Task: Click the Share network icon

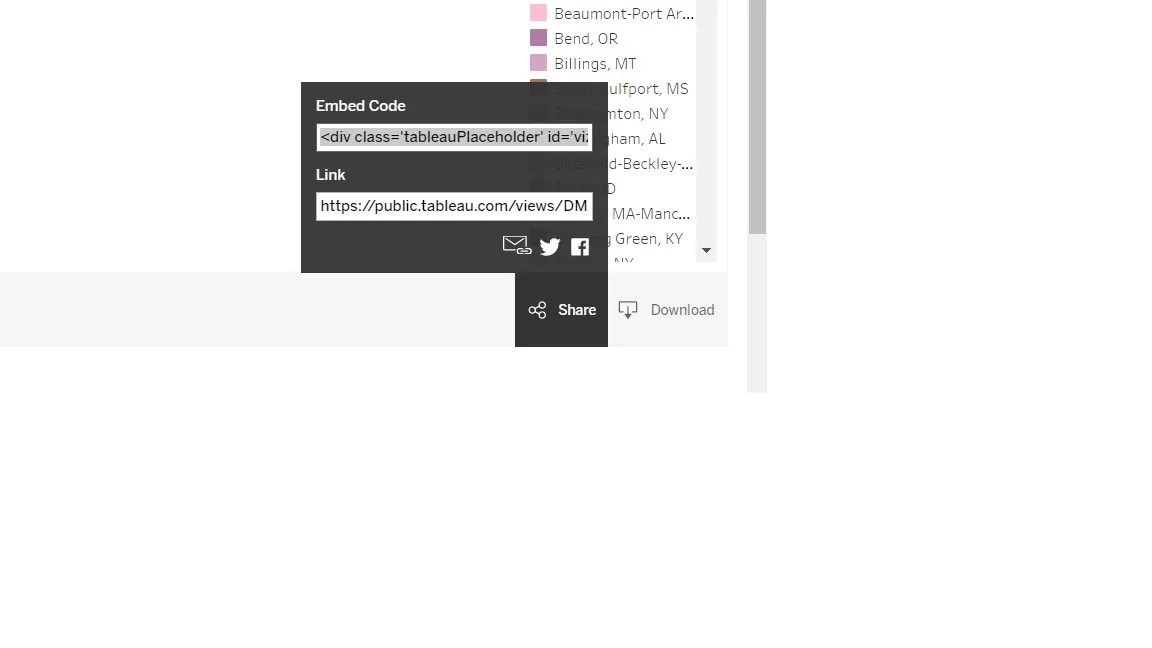Action: pos(537,310)
